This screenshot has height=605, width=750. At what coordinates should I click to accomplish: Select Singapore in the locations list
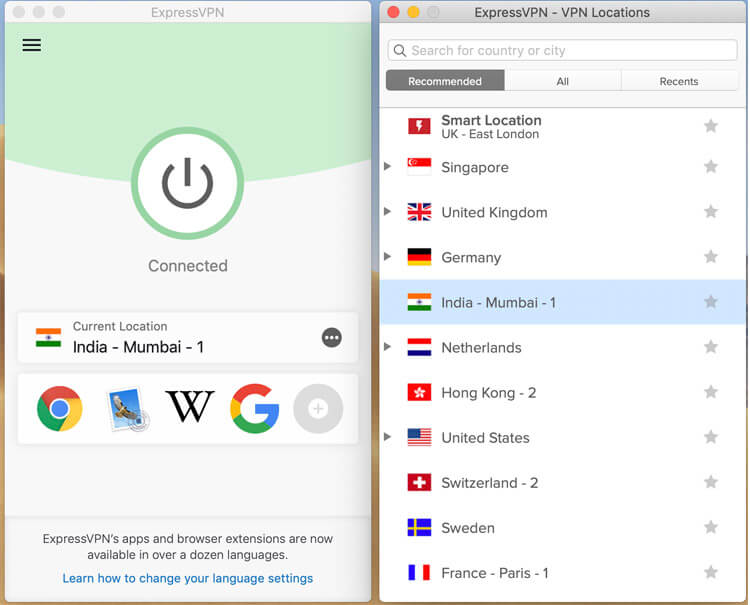coord(562,167)
